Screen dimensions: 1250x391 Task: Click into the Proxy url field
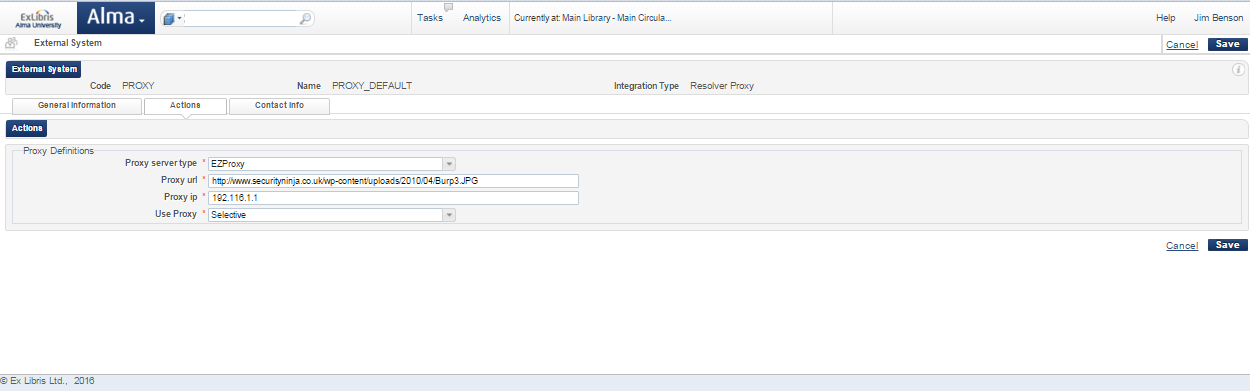pyautogui.click(x=394, y=181)
